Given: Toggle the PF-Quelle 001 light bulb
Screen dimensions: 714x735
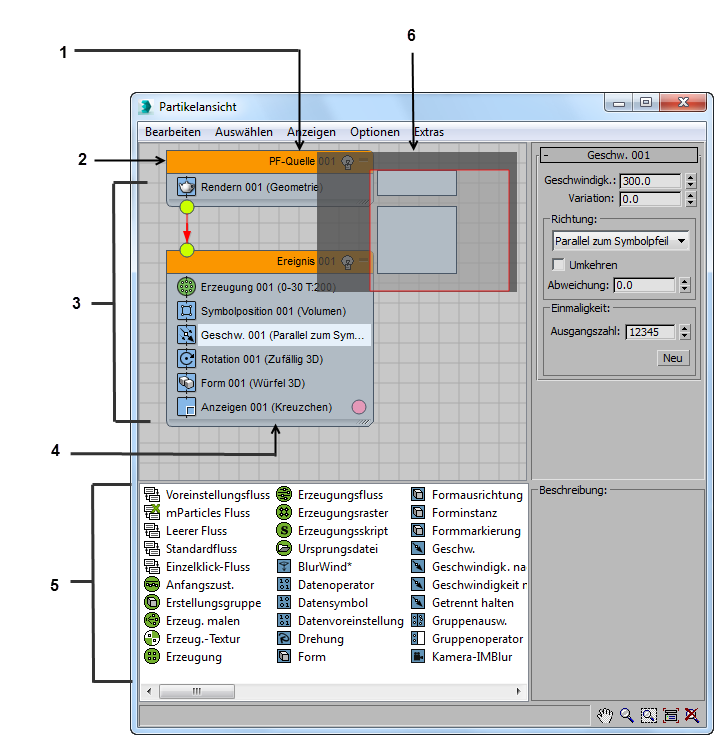Looking at the screenshot, I should pyautogui.click(x=347, y=162).
